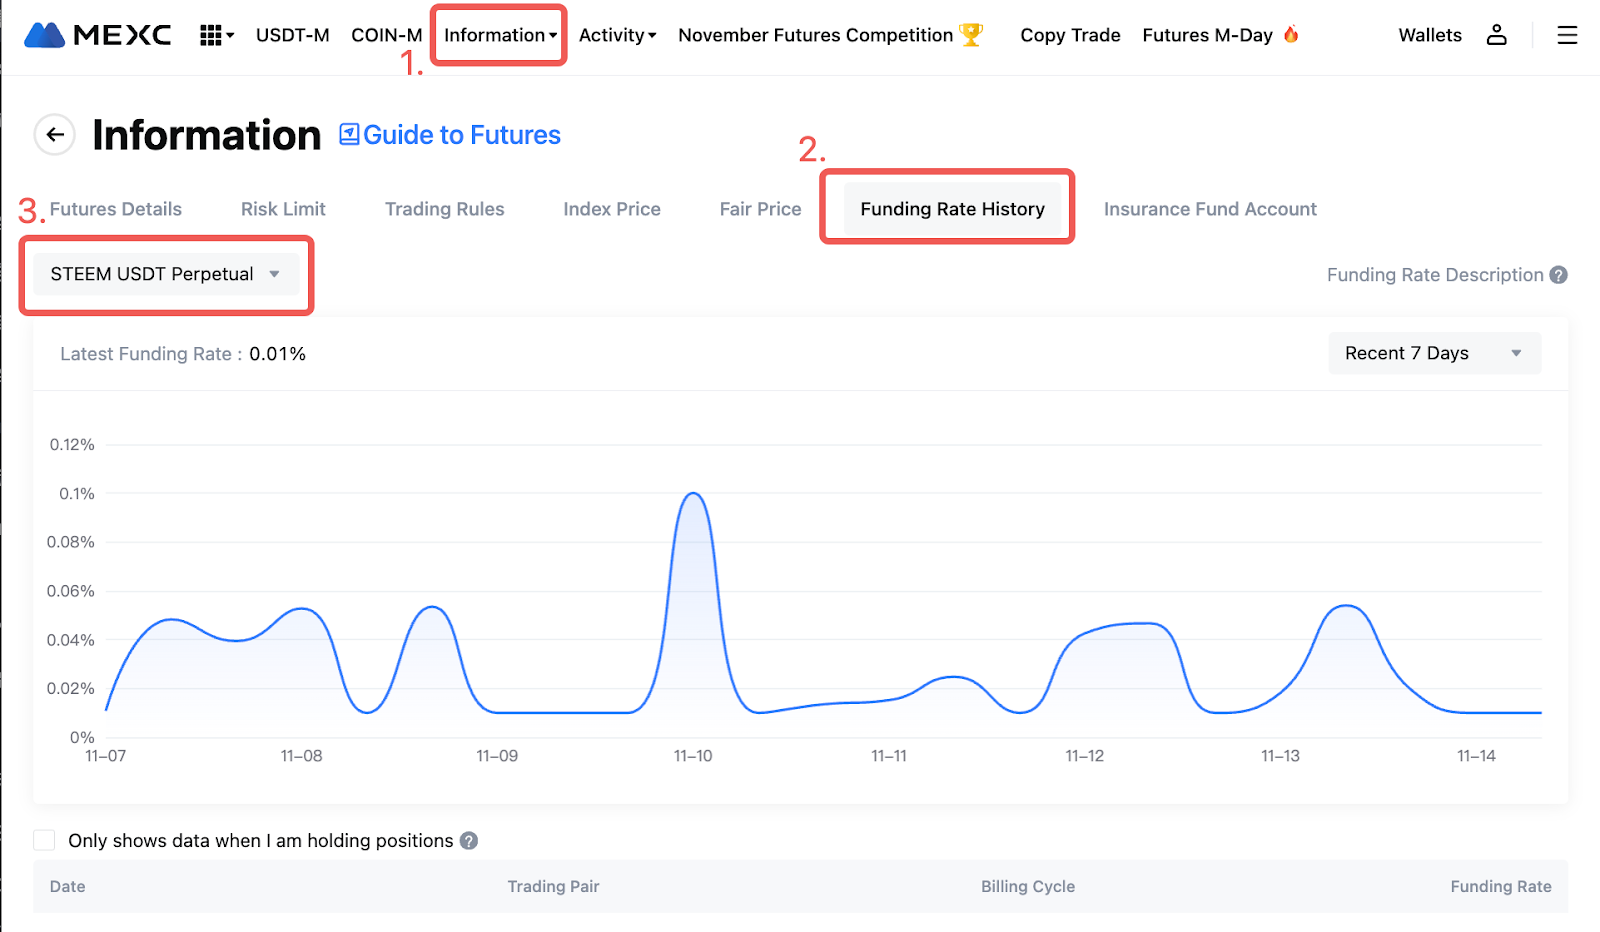Click help icon beside holding positions option
Screen dimensions: 1600x932
coord(469,841)
